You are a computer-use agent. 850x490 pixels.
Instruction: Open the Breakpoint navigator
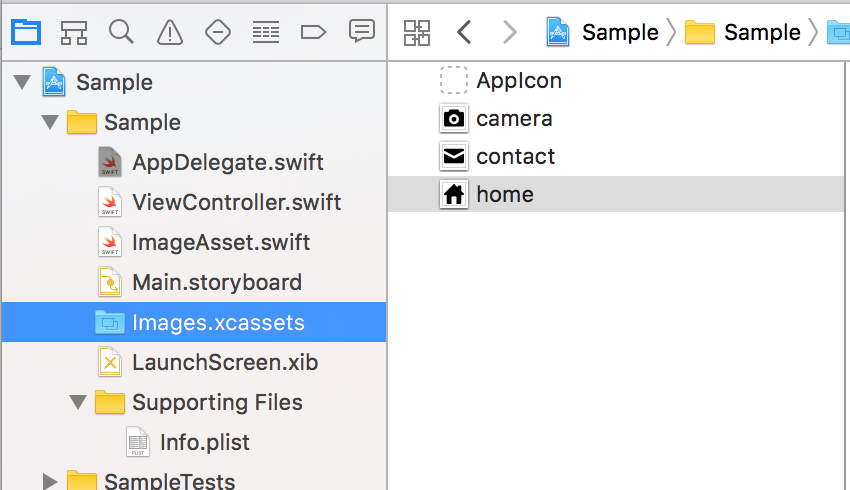coord(313,32)
